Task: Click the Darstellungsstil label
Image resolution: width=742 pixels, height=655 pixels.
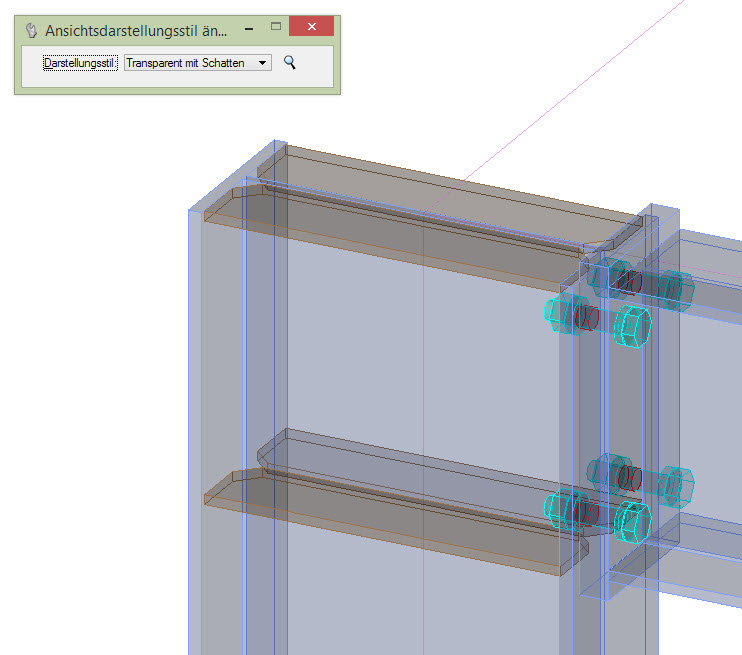Action: point(80,63)
